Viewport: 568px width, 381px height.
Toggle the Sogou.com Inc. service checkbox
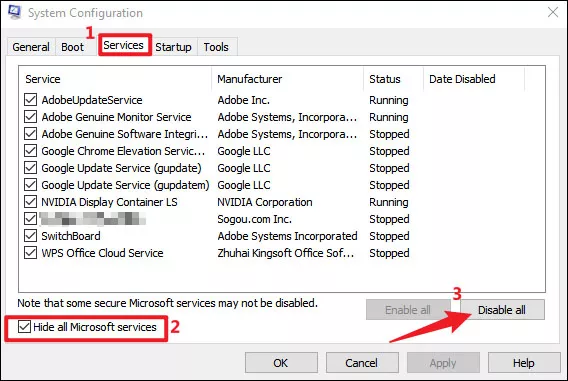coord(30,219)
